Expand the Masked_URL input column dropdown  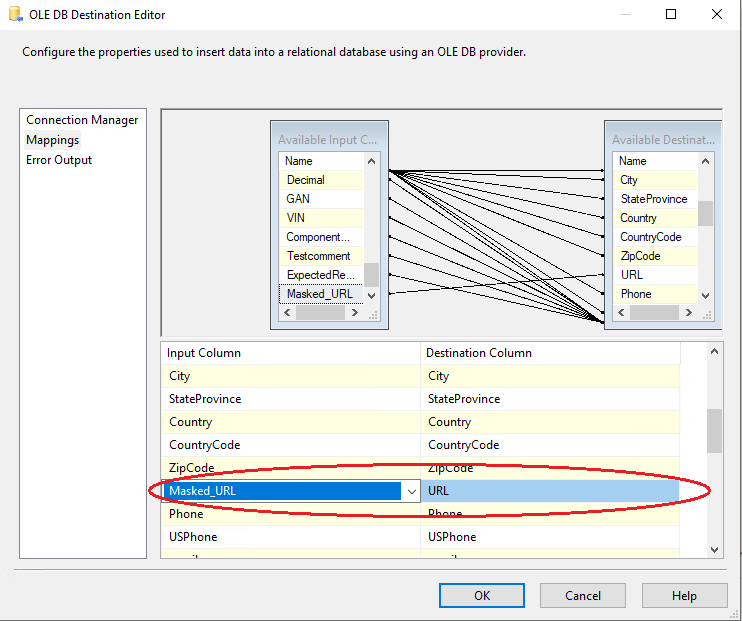point(411,491)
